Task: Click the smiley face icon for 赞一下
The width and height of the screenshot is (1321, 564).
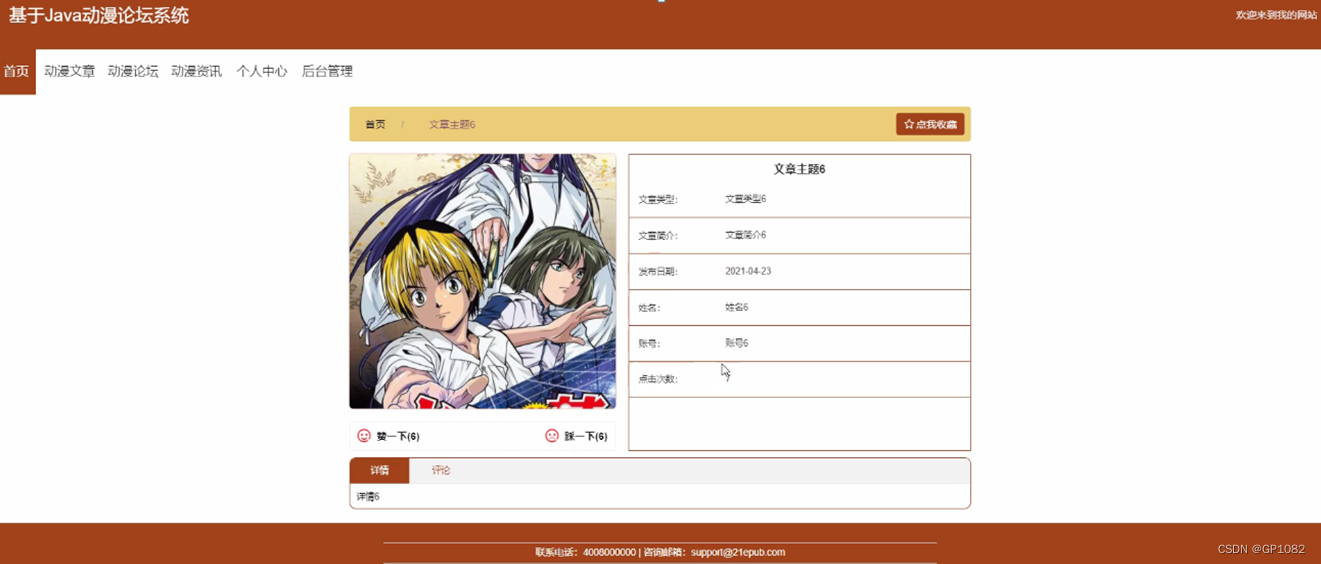Action: tap(364, 436)
